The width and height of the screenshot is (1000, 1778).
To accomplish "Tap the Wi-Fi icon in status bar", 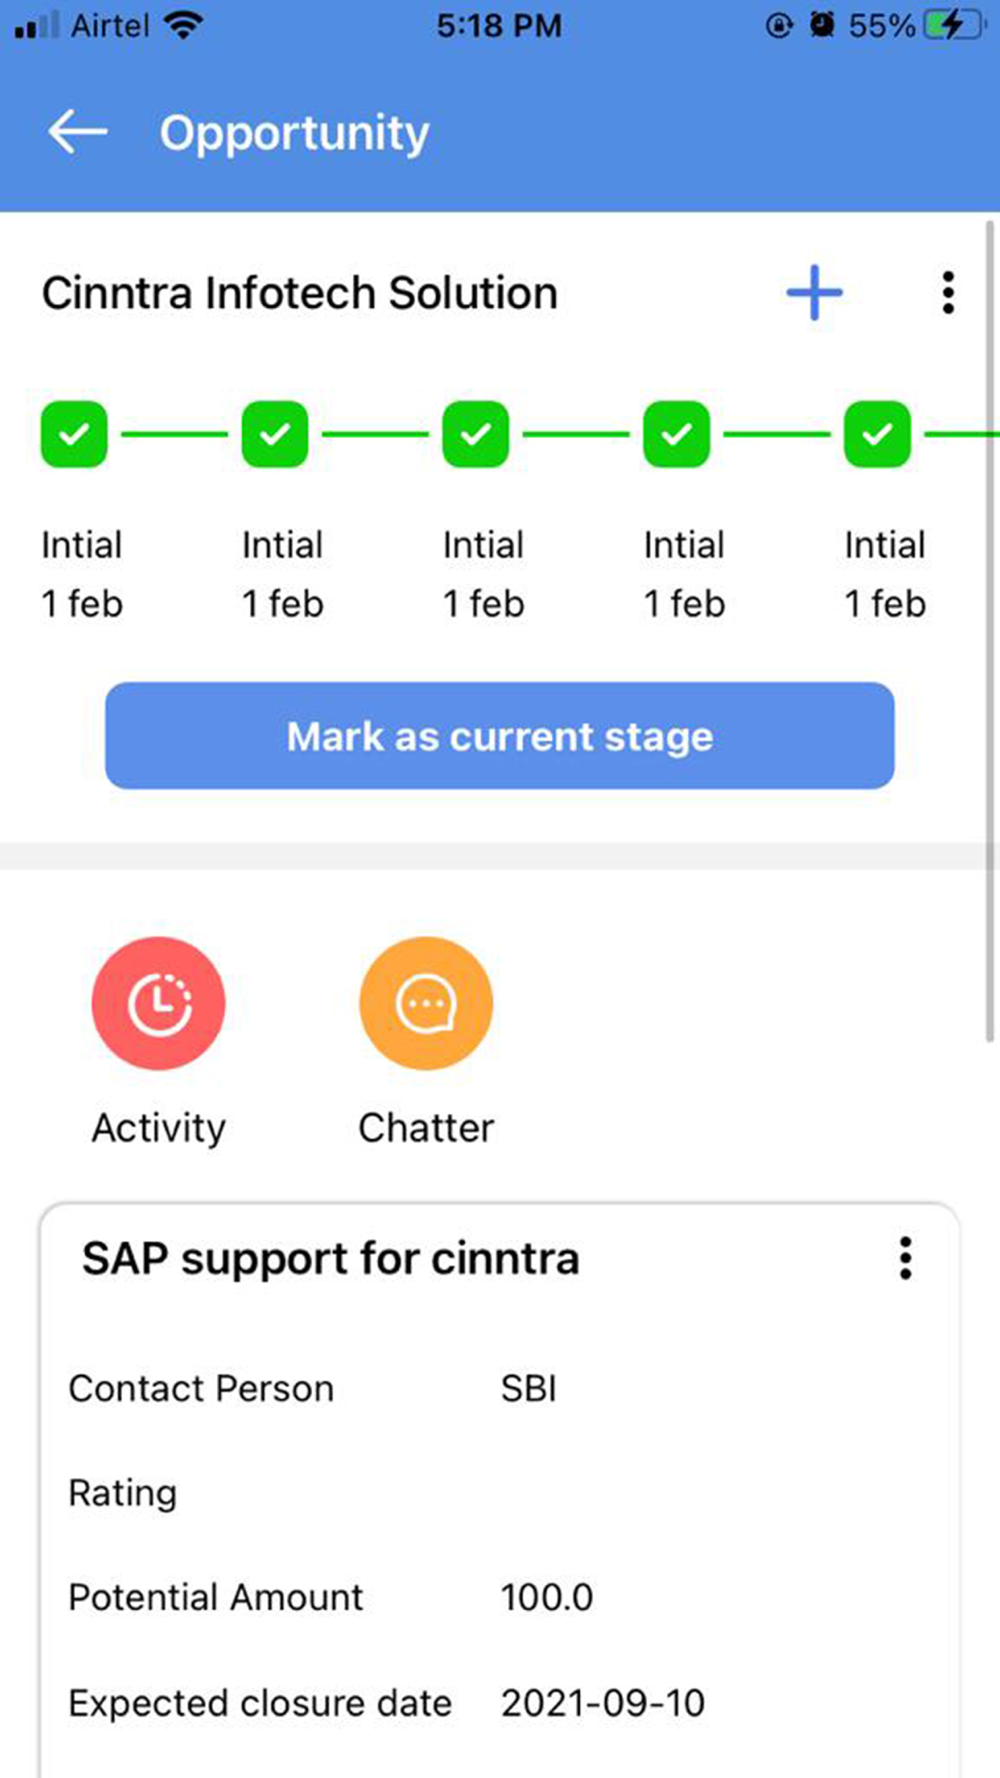I will click(x=183, y=25).
